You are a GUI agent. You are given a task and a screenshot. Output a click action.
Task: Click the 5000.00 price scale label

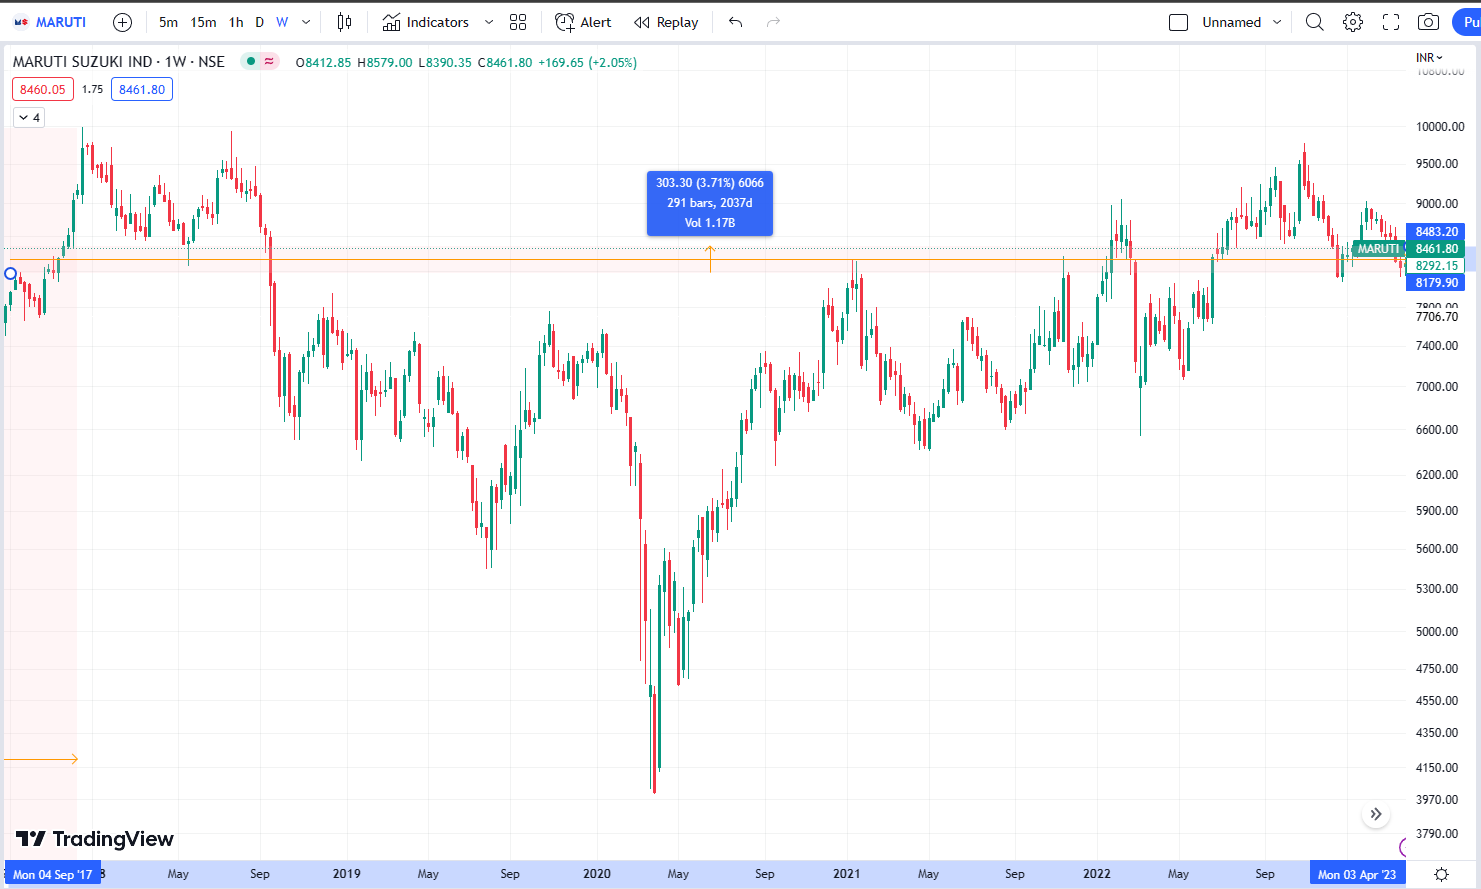(x=1437, y=632)
